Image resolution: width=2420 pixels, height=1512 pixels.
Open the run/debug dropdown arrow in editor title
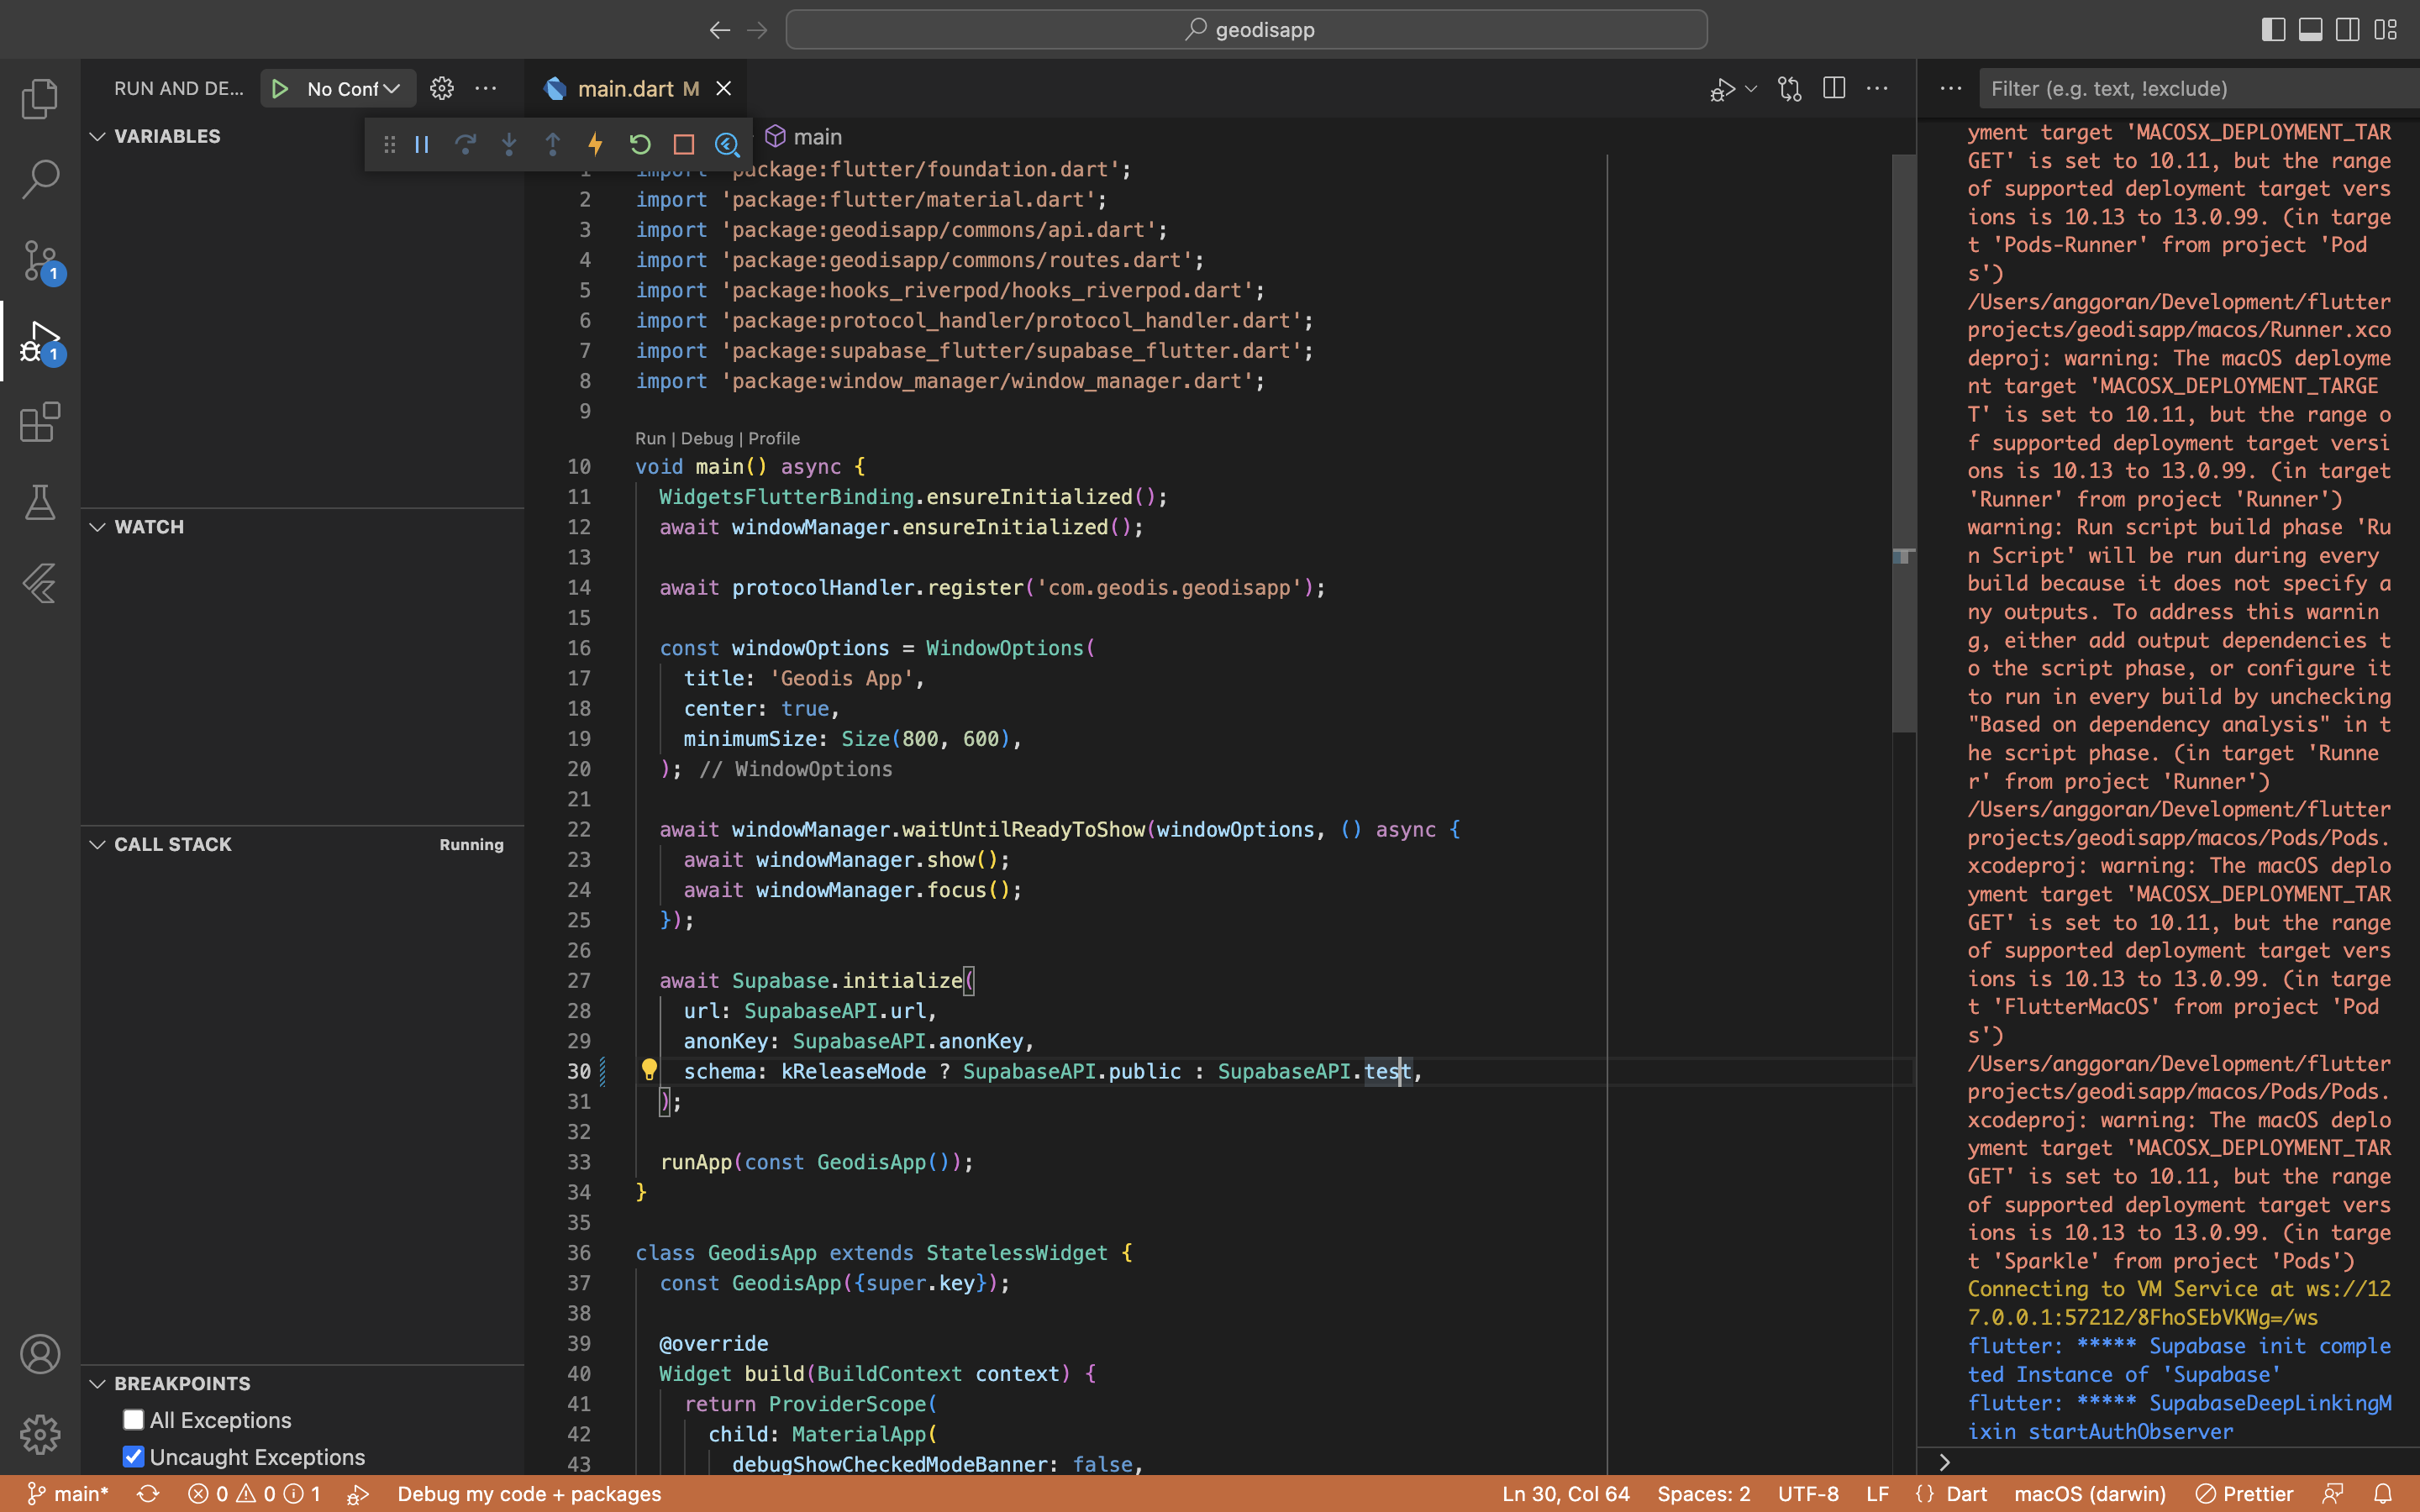pyautogui.click(x=1751, y=89)
